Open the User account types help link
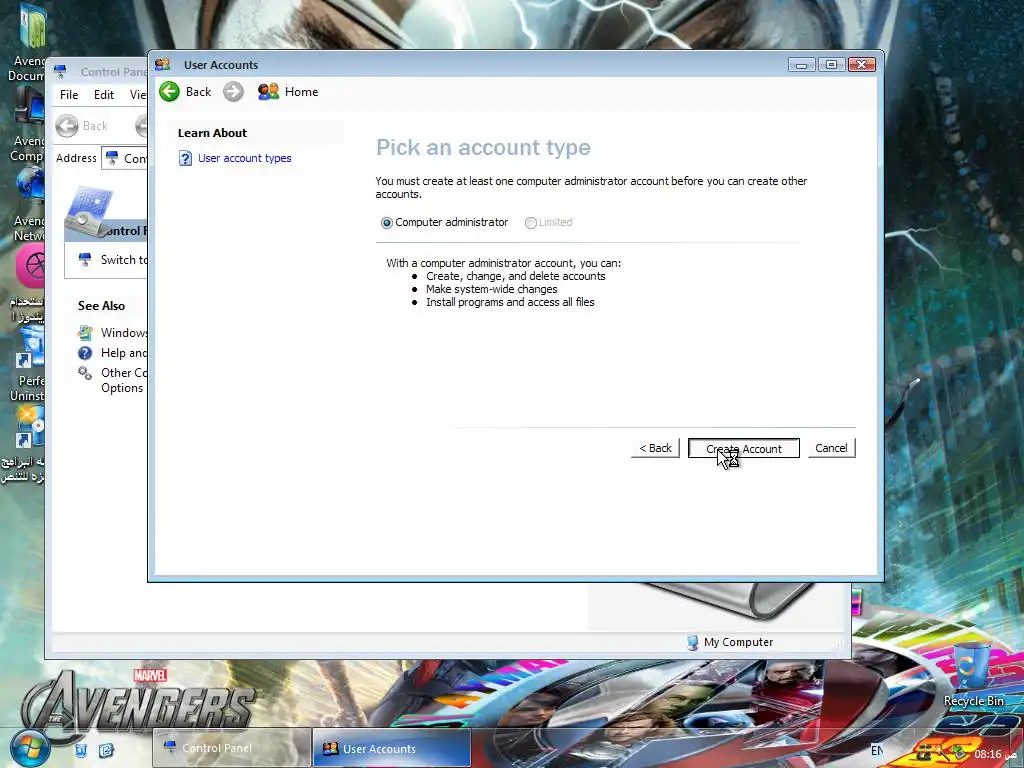1024x768 pixels. (x=244, y=158)
